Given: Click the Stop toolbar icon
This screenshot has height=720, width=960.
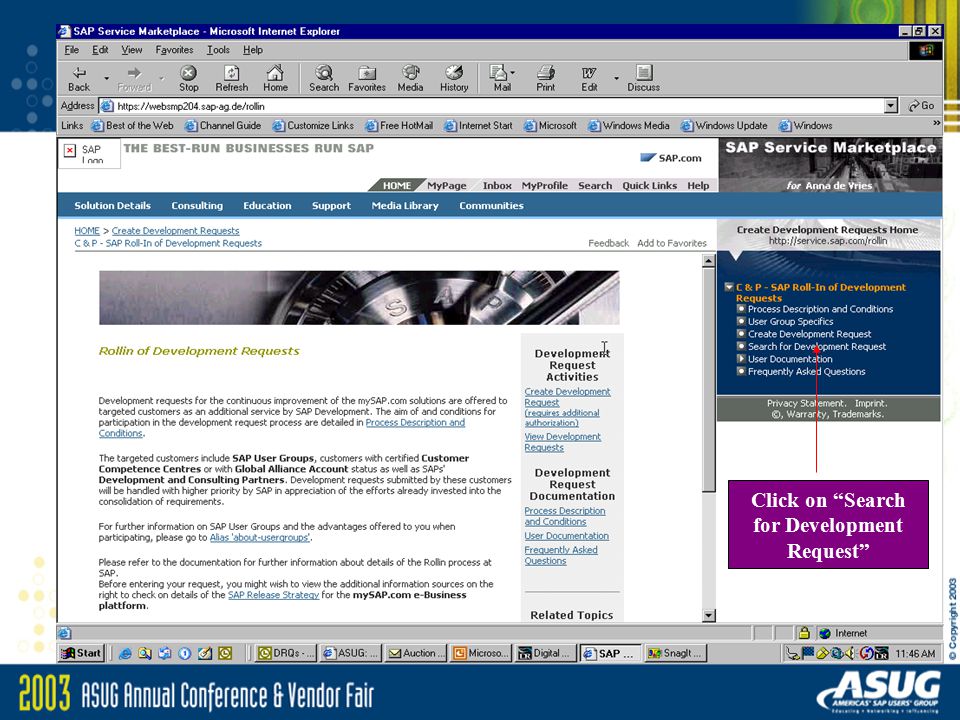Looking at the screenshot, I should (x=189, y=79).
